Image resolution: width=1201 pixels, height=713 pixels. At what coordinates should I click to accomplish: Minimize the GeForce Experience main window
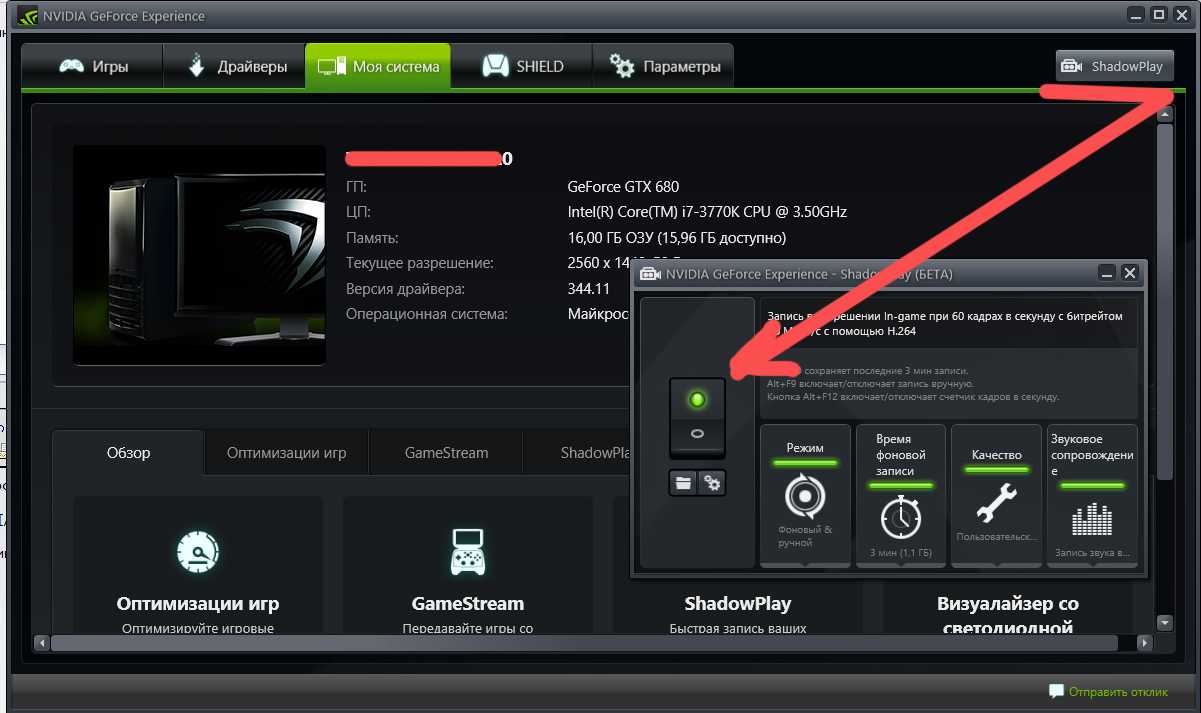tap(1137, 14)
